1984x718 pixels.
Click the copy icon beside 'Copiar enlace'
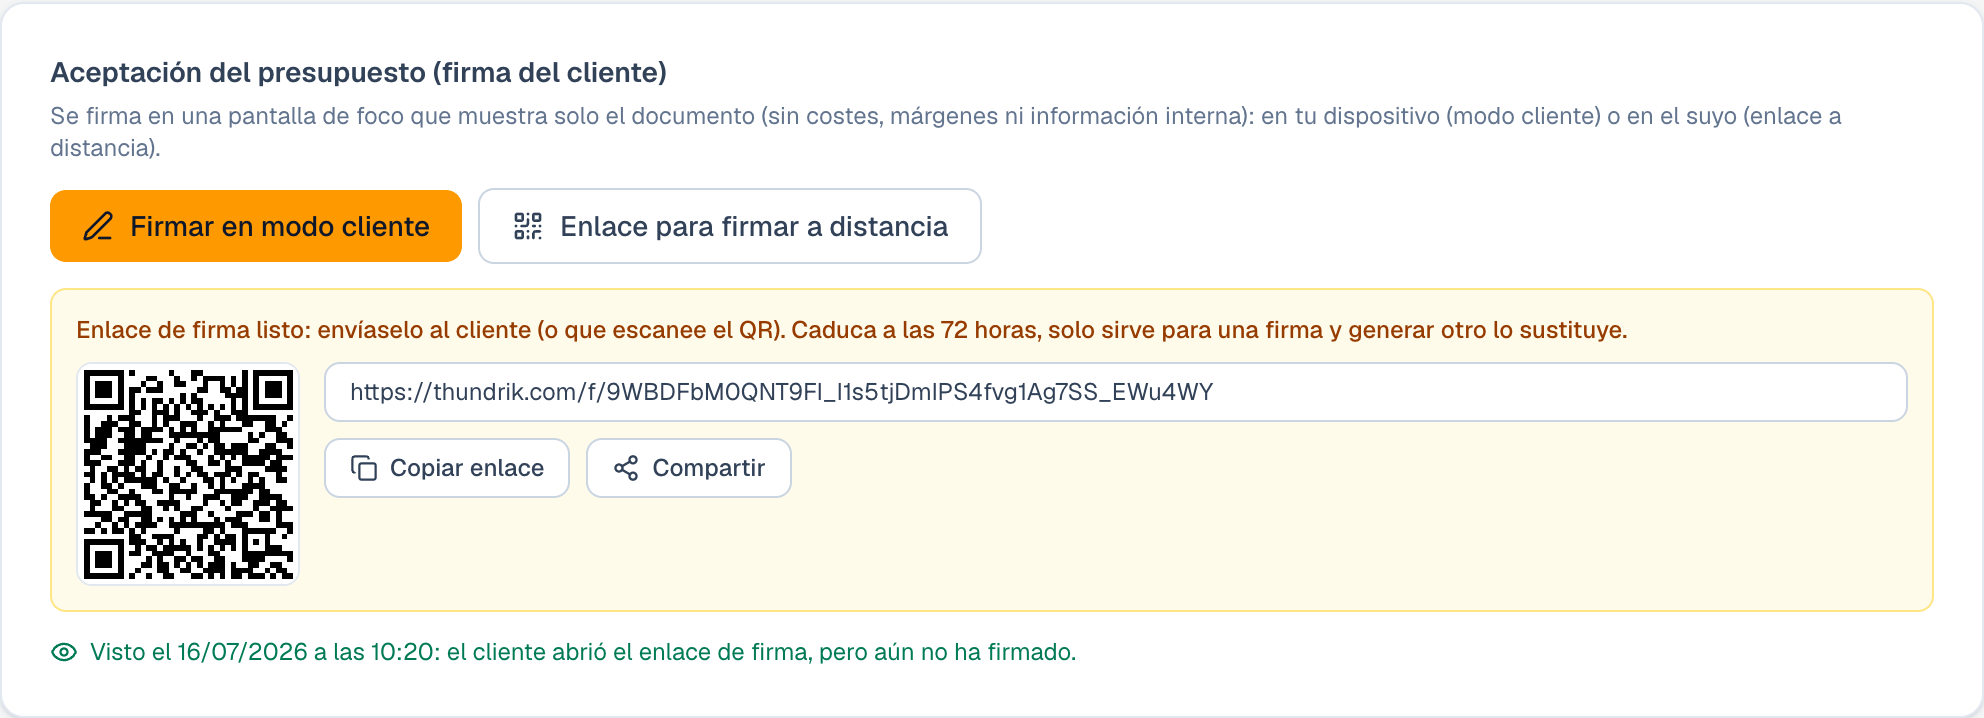(x=364, y=468)
